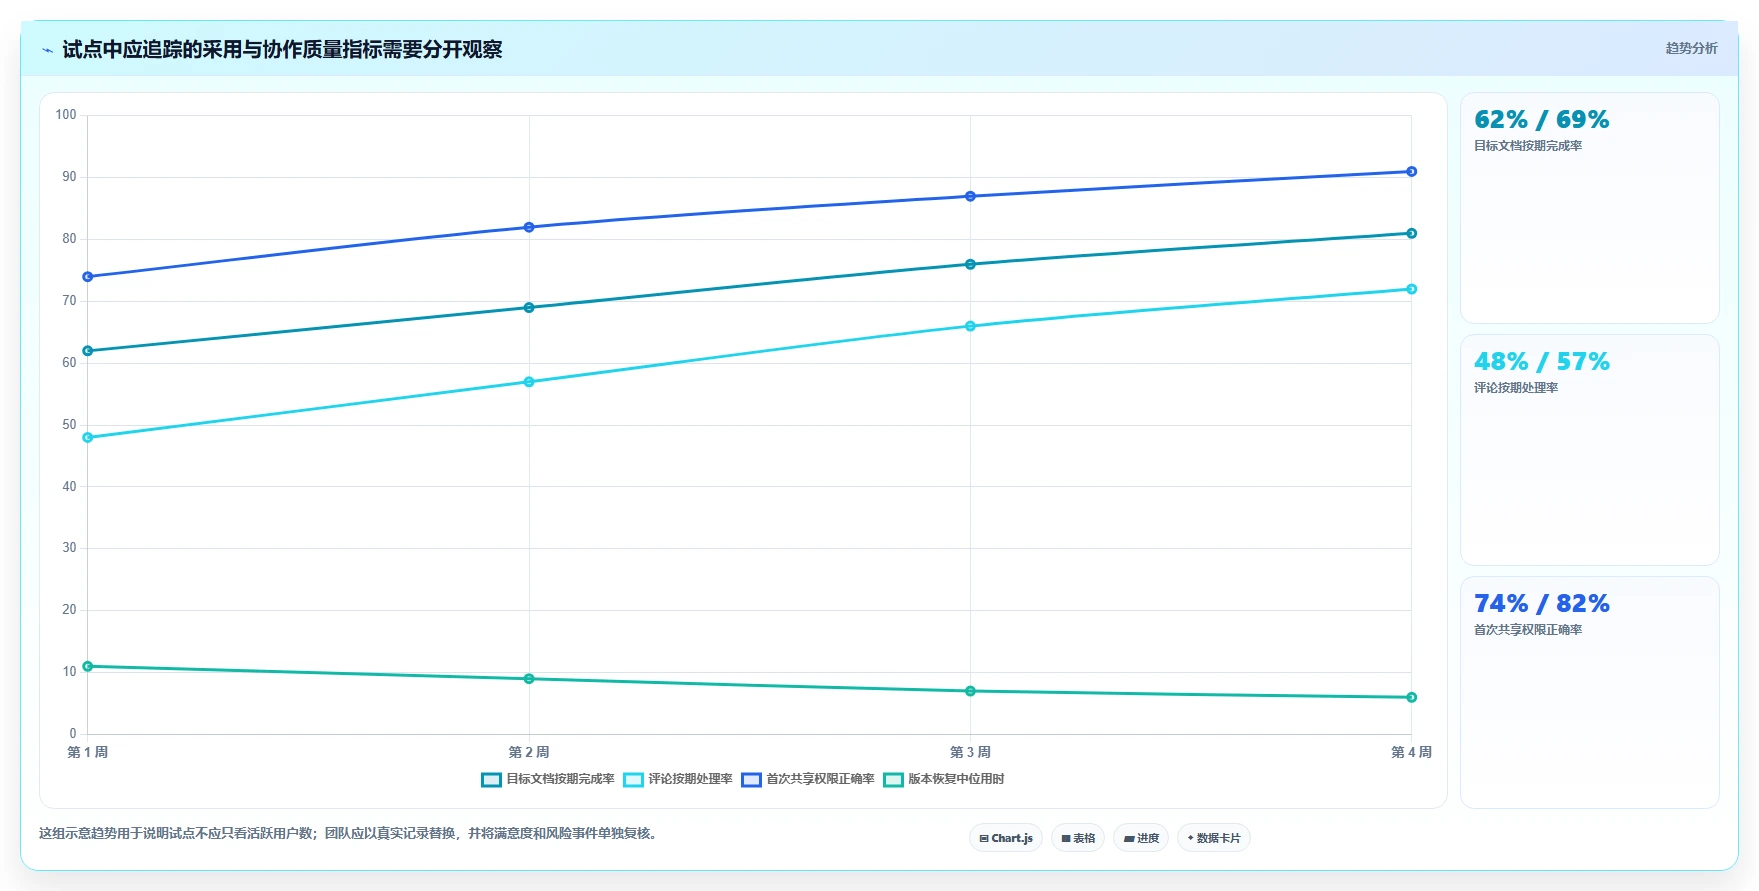Click the teal line's week 3 point at 76
Viewport: 1759px width, 891px height.
click(970, 264)
